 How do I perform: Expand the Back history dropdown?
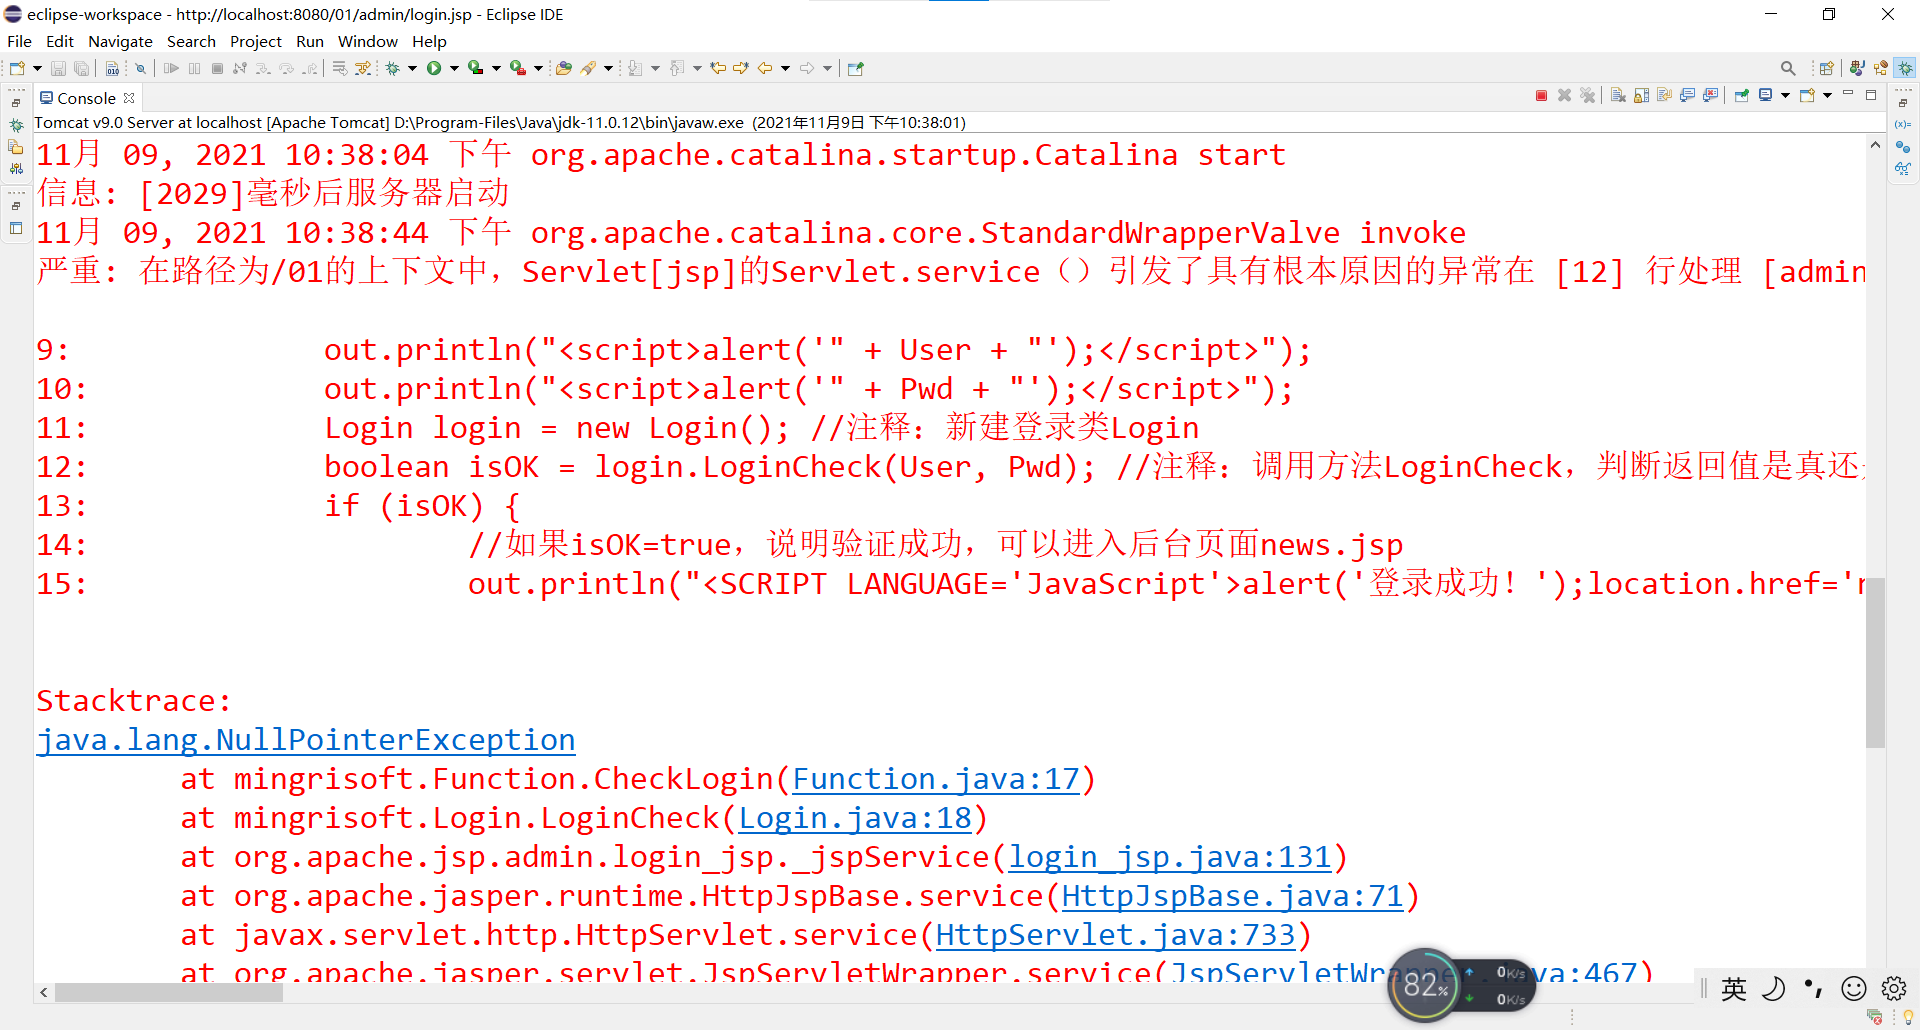click(785, 68)
